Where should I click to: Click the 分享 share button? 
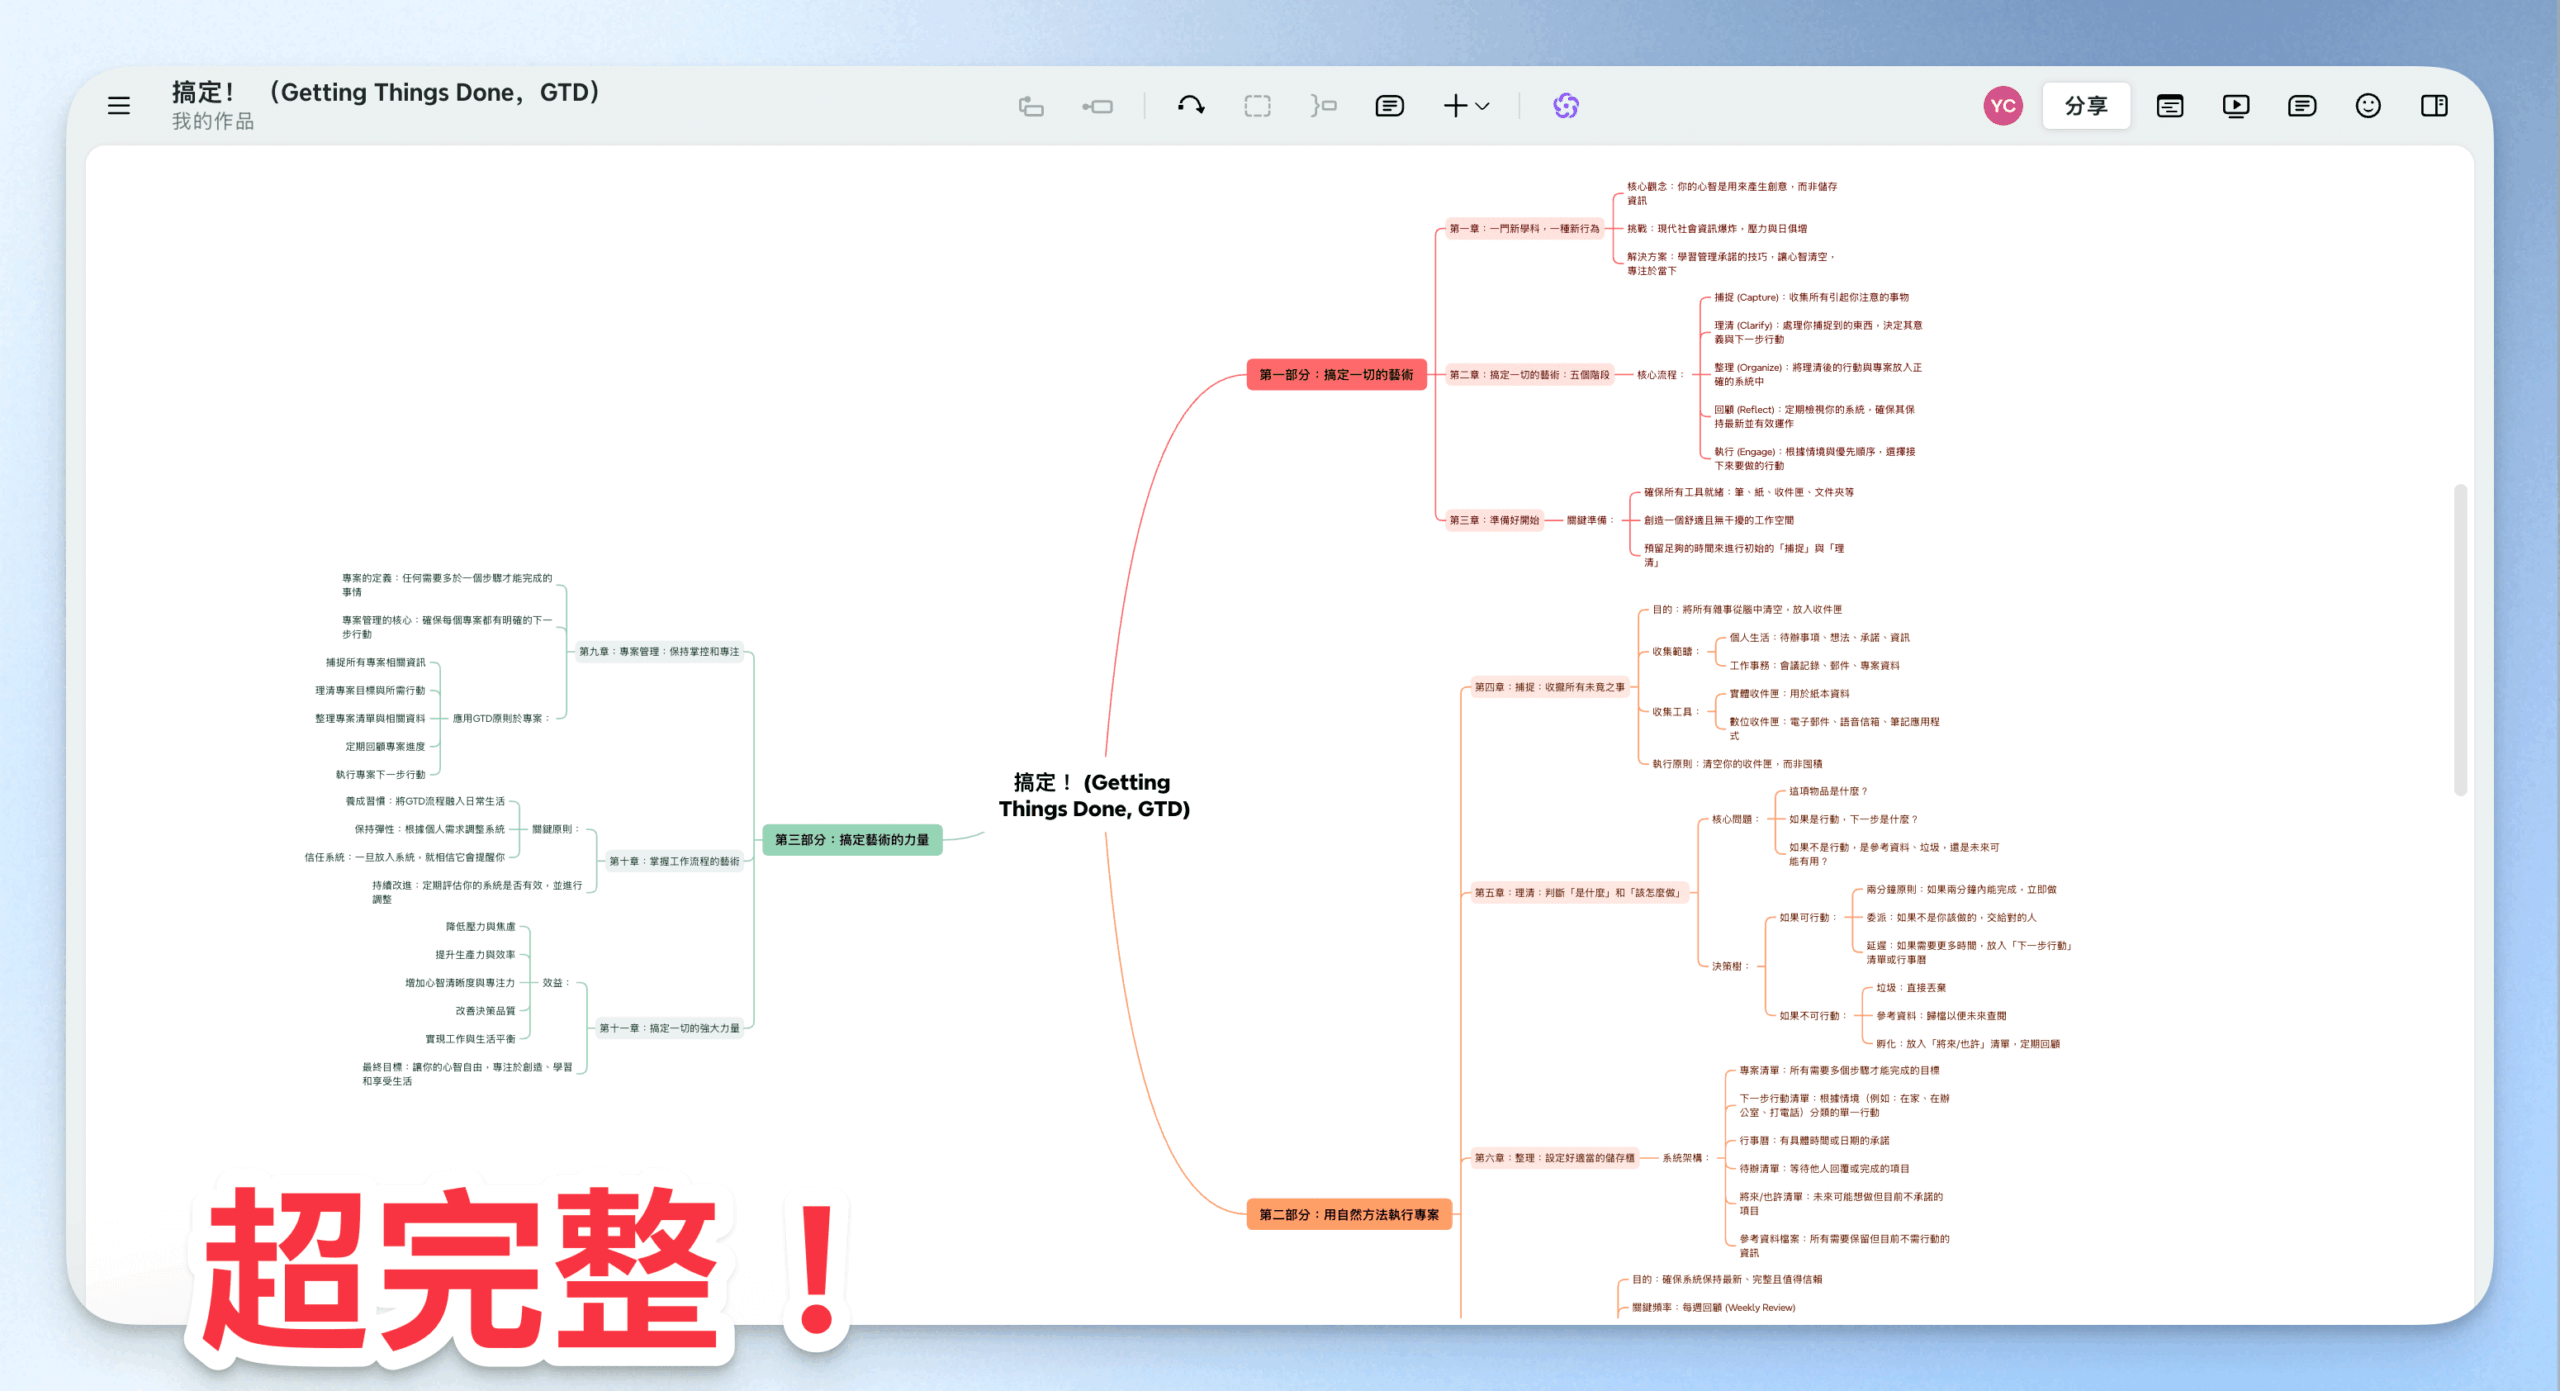(x=2086, y=106)
